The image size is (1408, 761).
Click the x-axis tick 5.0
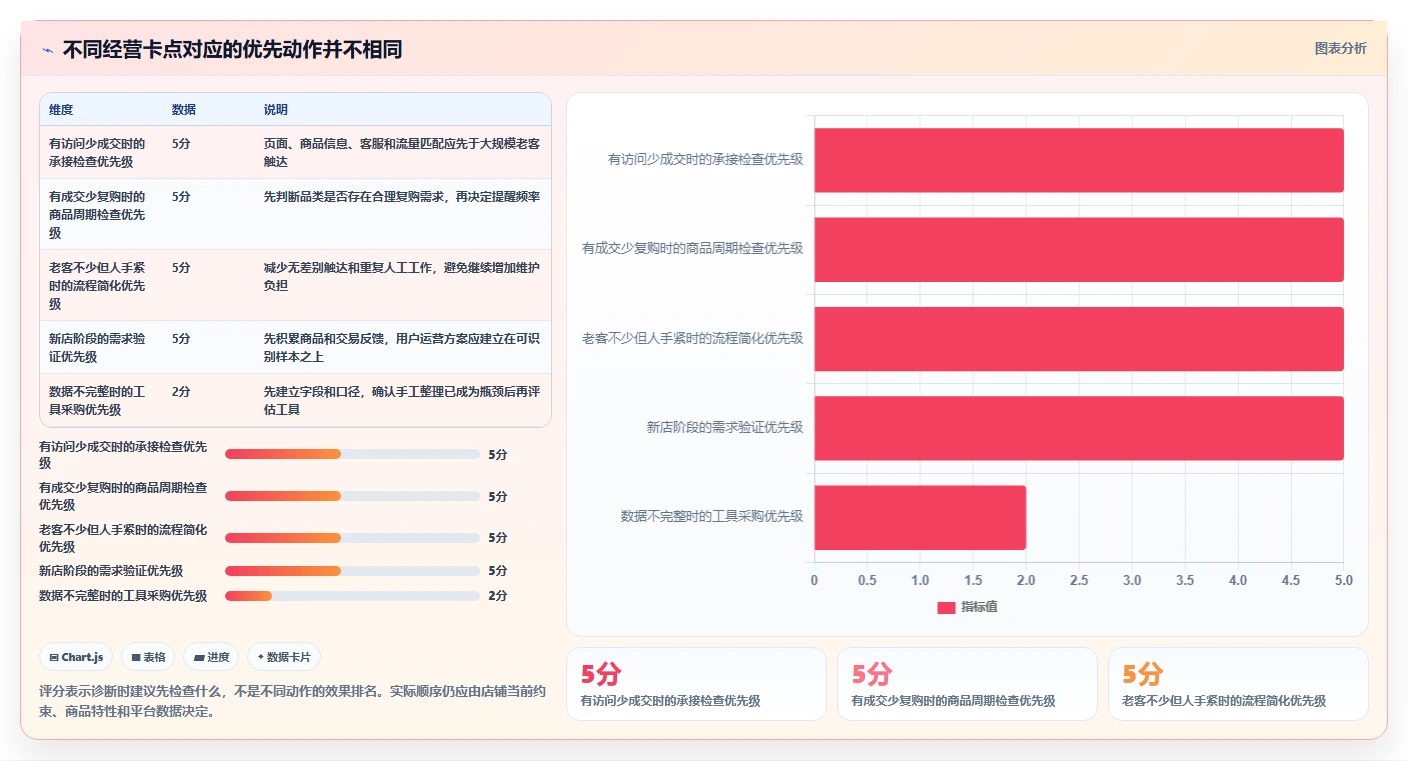[x=1343, y=580]
